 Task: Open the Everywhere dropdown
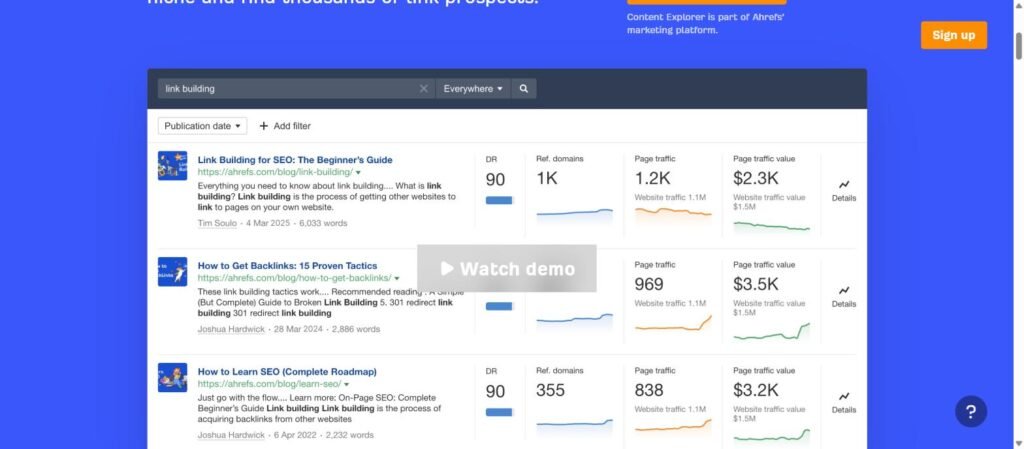tap(473, 89)
